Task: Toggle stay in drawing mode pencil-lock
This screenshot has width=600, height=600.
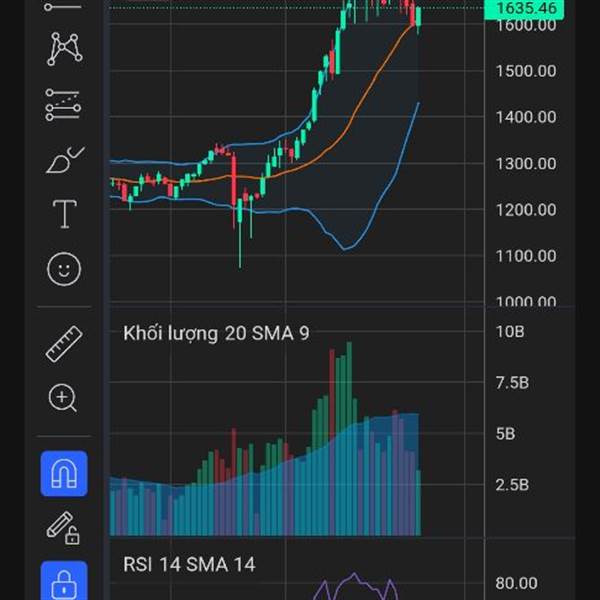Action: tap(63, 528)
